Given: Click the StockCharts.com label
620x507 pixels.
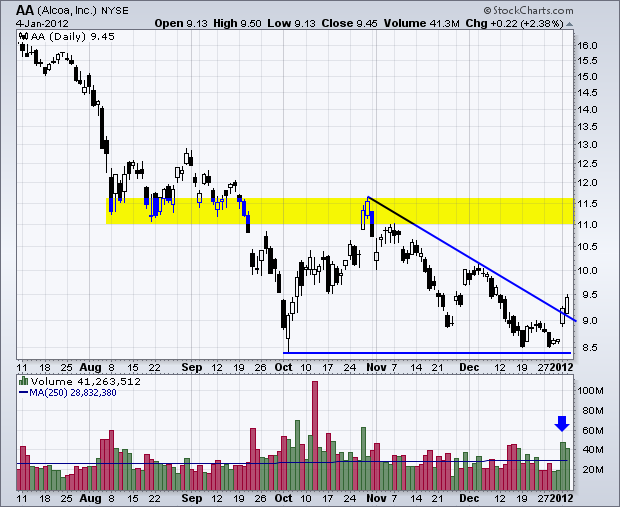Looking at the screenshot, I should pyautogui.click(x=529, y=11).
